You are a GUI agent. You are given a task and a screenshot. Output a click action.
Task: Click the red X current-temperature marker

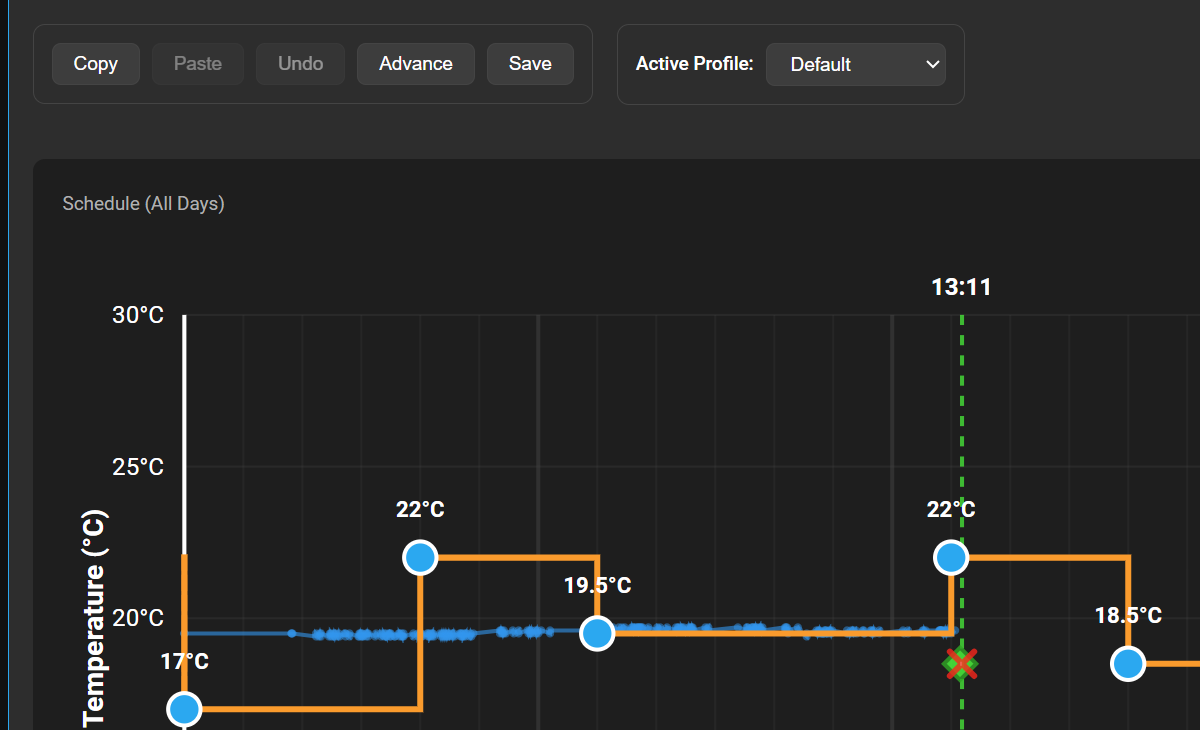click(961, 663)
